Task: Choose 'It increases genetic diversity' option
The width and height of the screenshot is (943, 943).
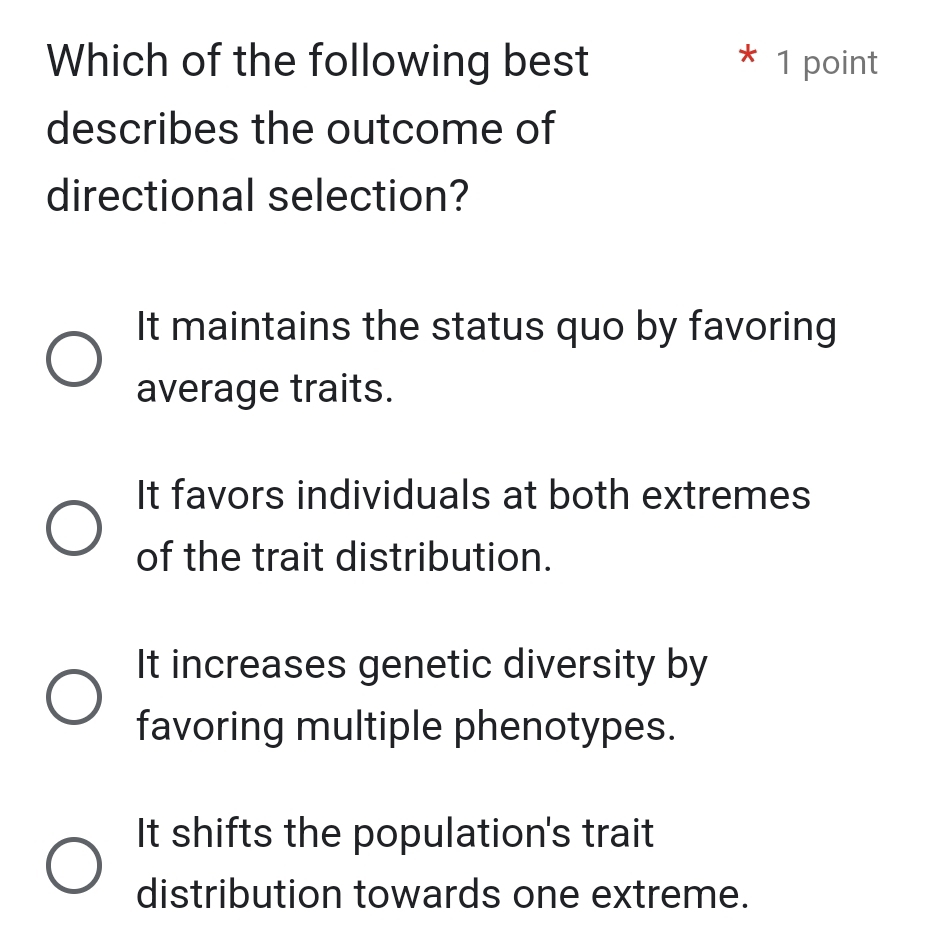Action: tap(73, 696)
